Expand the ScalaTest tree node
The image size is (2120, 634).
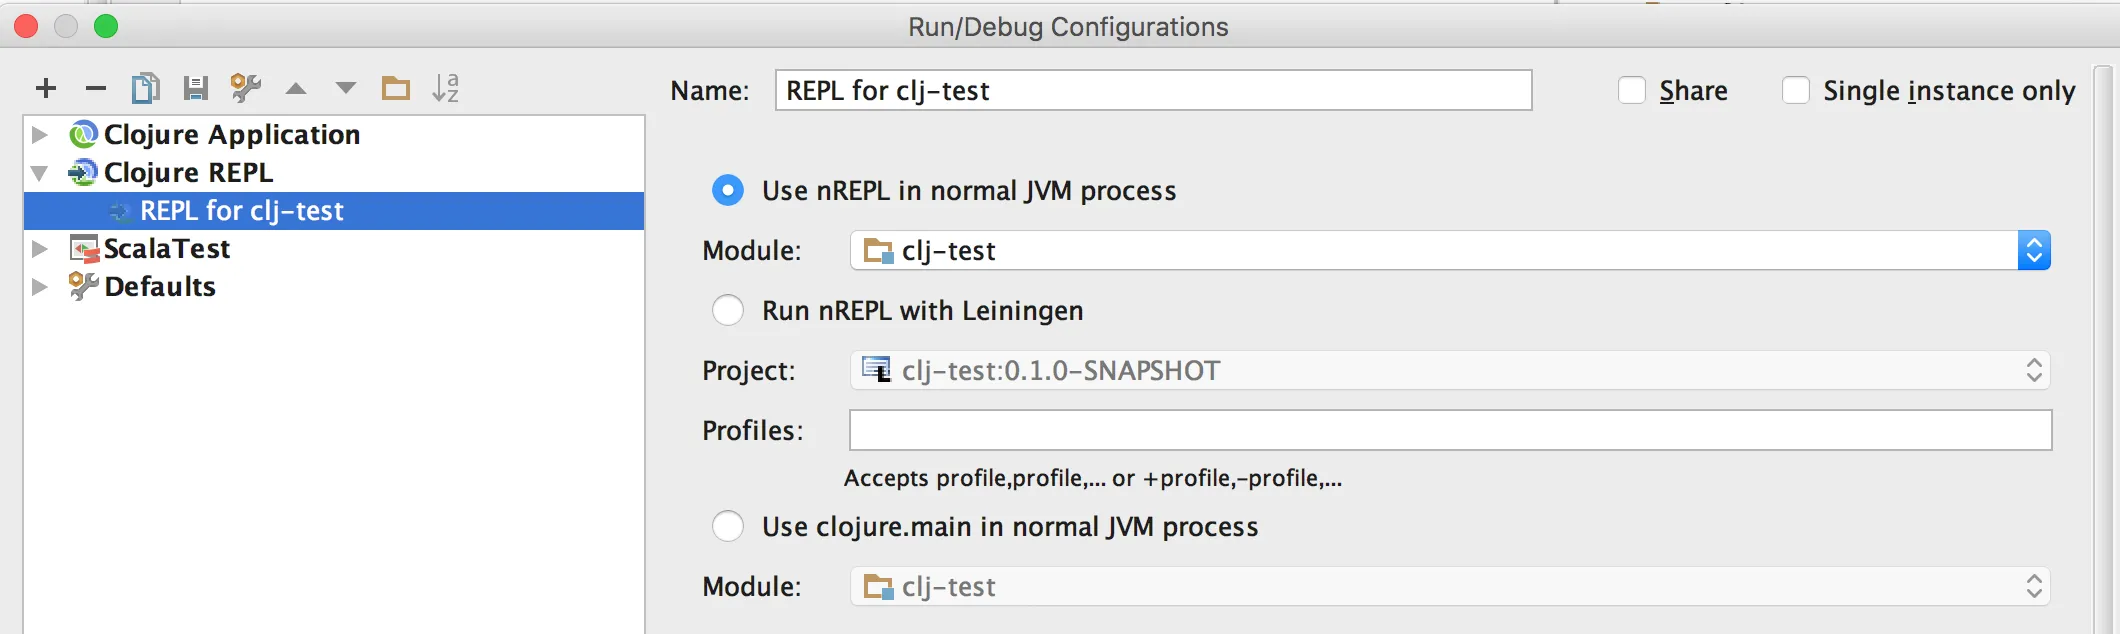[x=40, y=249]
